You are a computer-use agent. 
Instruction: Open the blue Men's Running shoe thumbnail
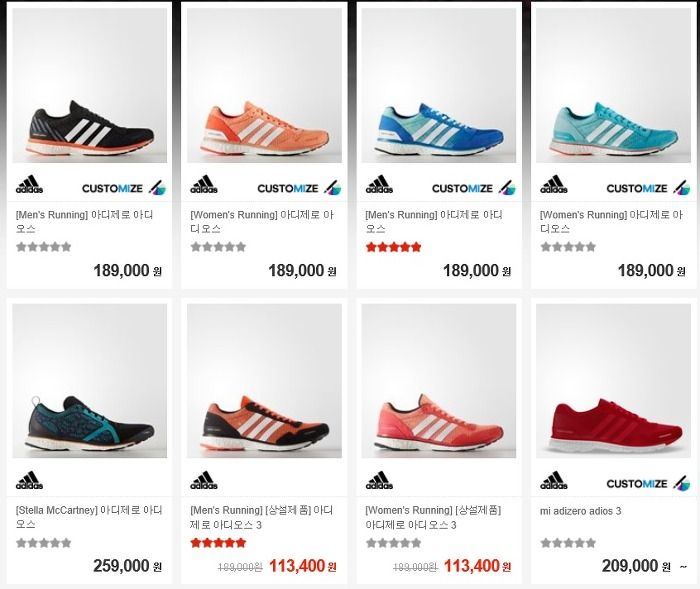point(439,85)
